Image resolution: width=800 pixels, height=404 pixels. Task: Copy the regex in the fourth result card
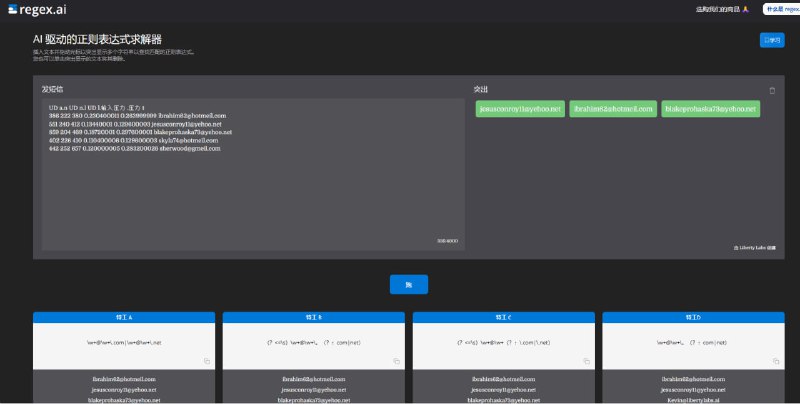[776, 360]
